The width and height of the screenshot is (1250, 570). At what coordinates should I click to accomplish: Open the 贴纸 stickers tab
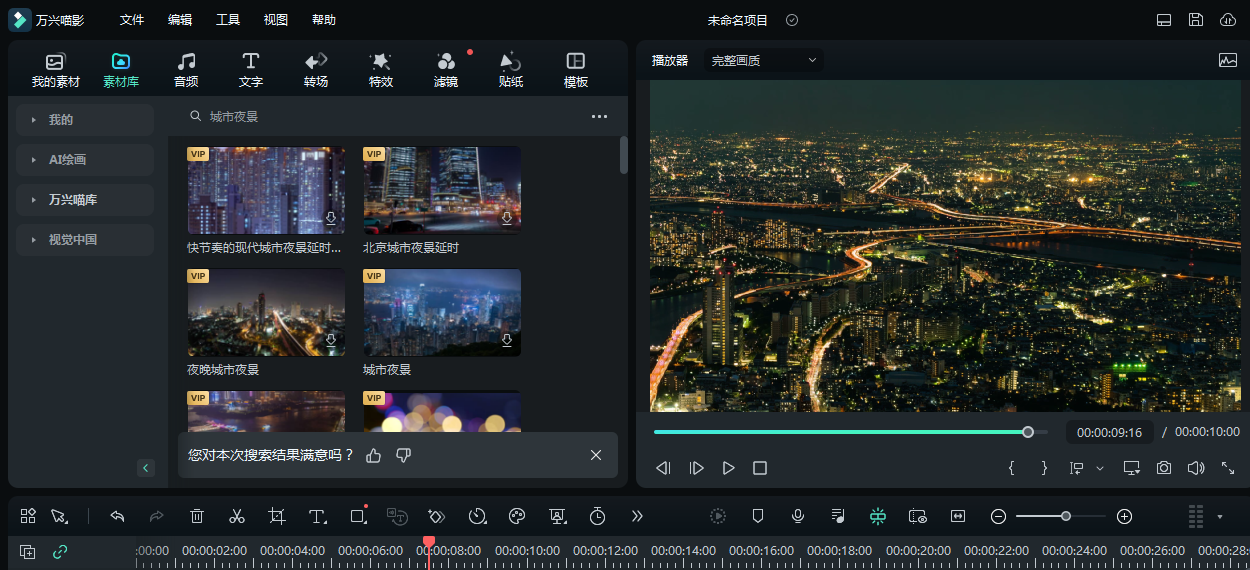coord(511,70)
